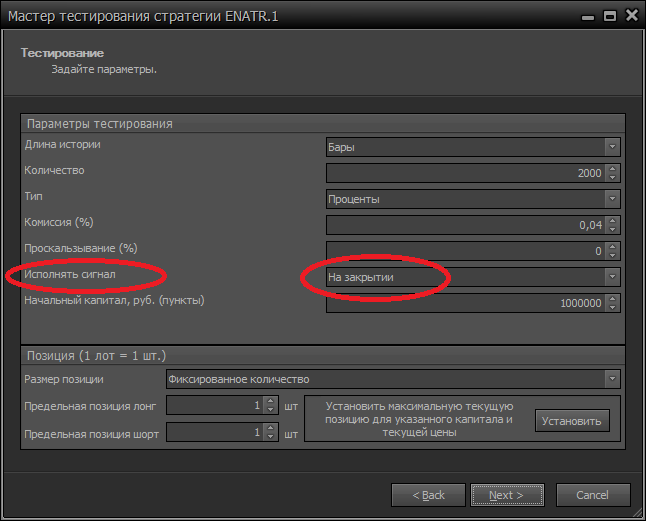Increase Количество value with up arrow
The width and height of the screenshot is (646, 521).
click(613, 169)
